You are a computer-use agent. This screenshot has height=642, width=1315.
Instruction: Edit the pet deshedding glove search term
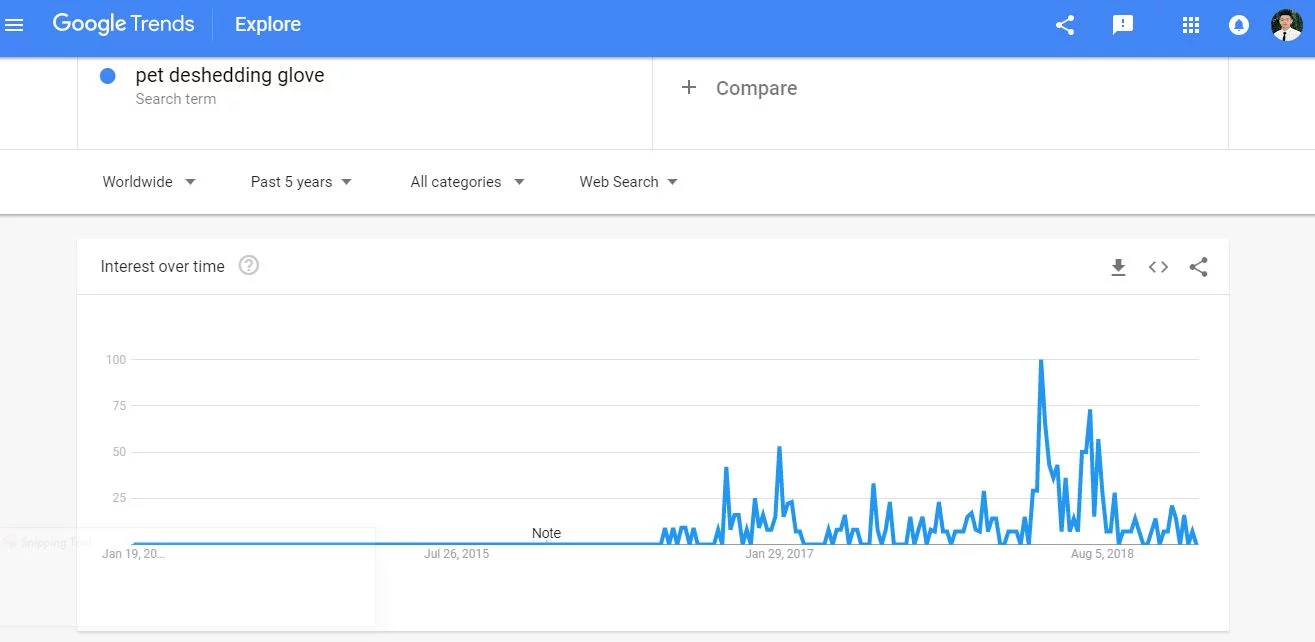pyautogui.click(x=230, y=76)
